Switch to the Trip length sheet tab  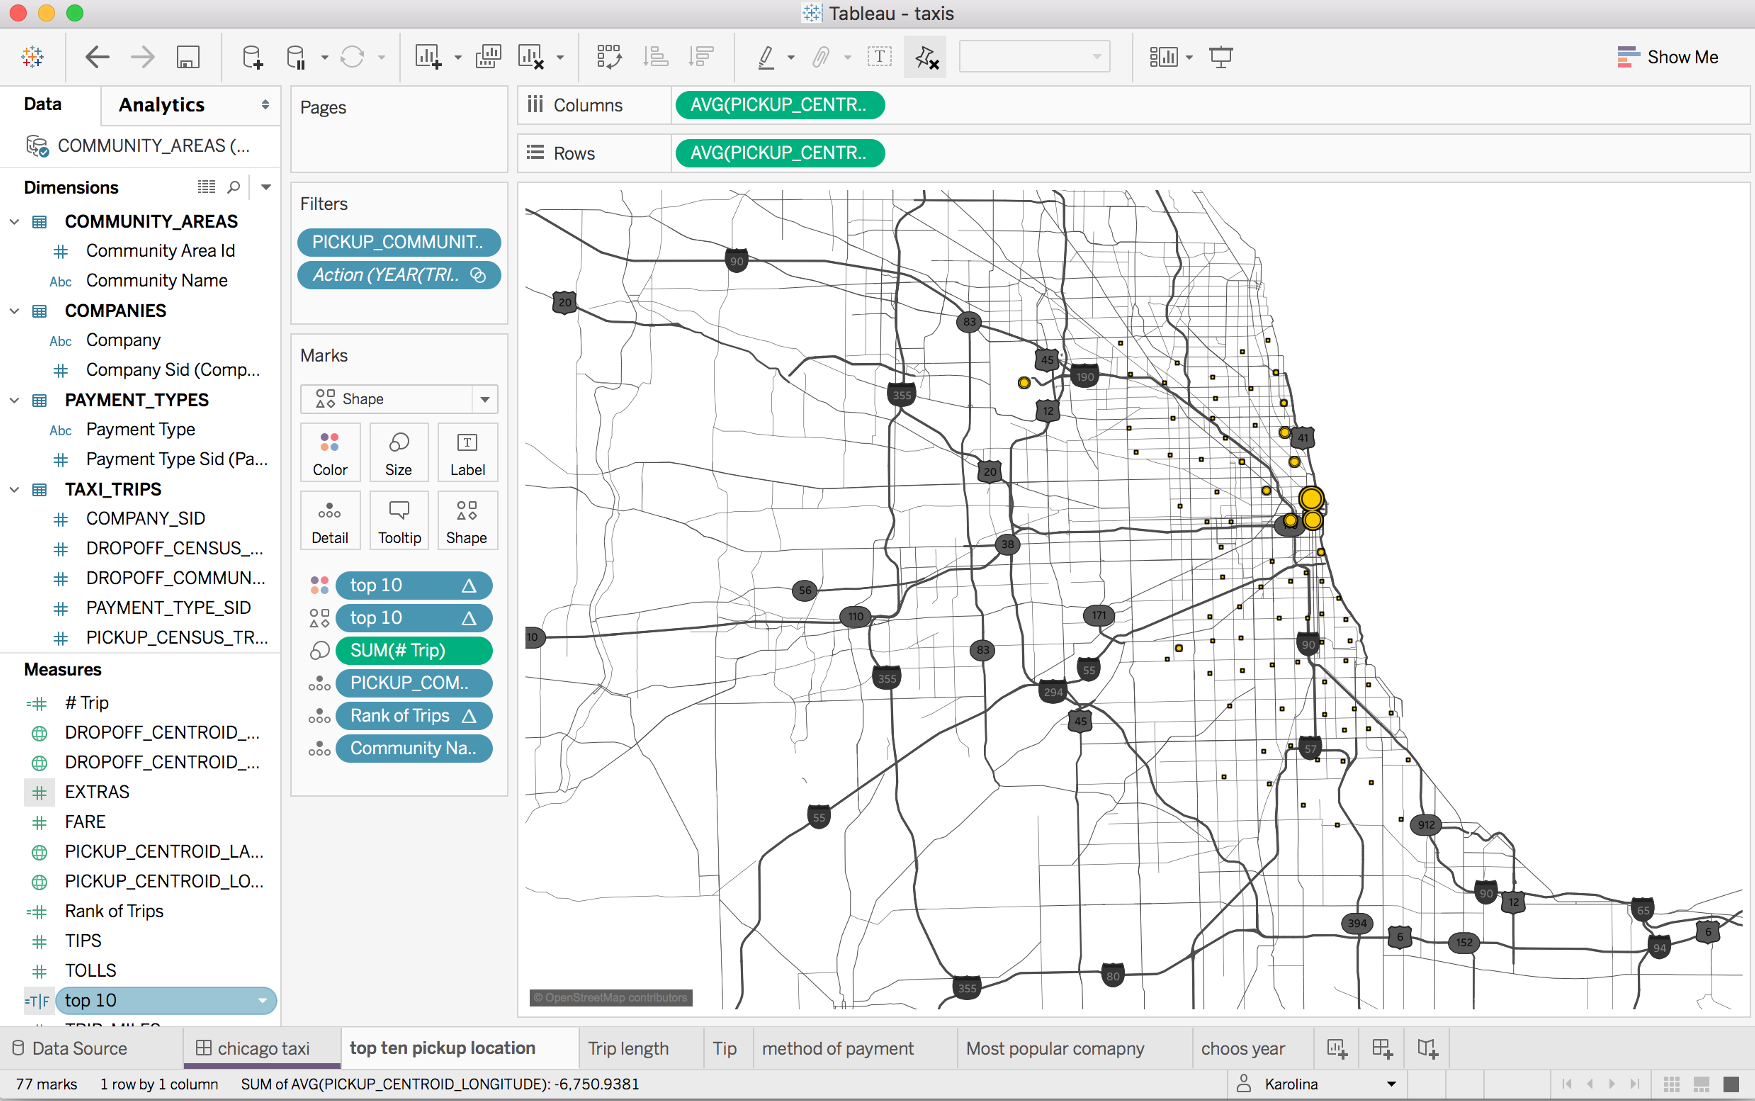(628, 1048)
